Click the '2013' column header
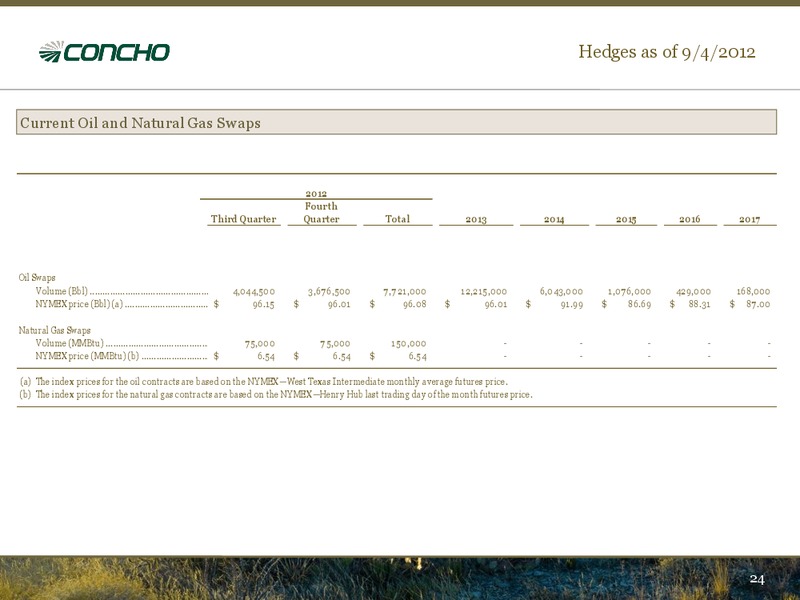This screenshot has width=800, height=600. pos(476,219)
